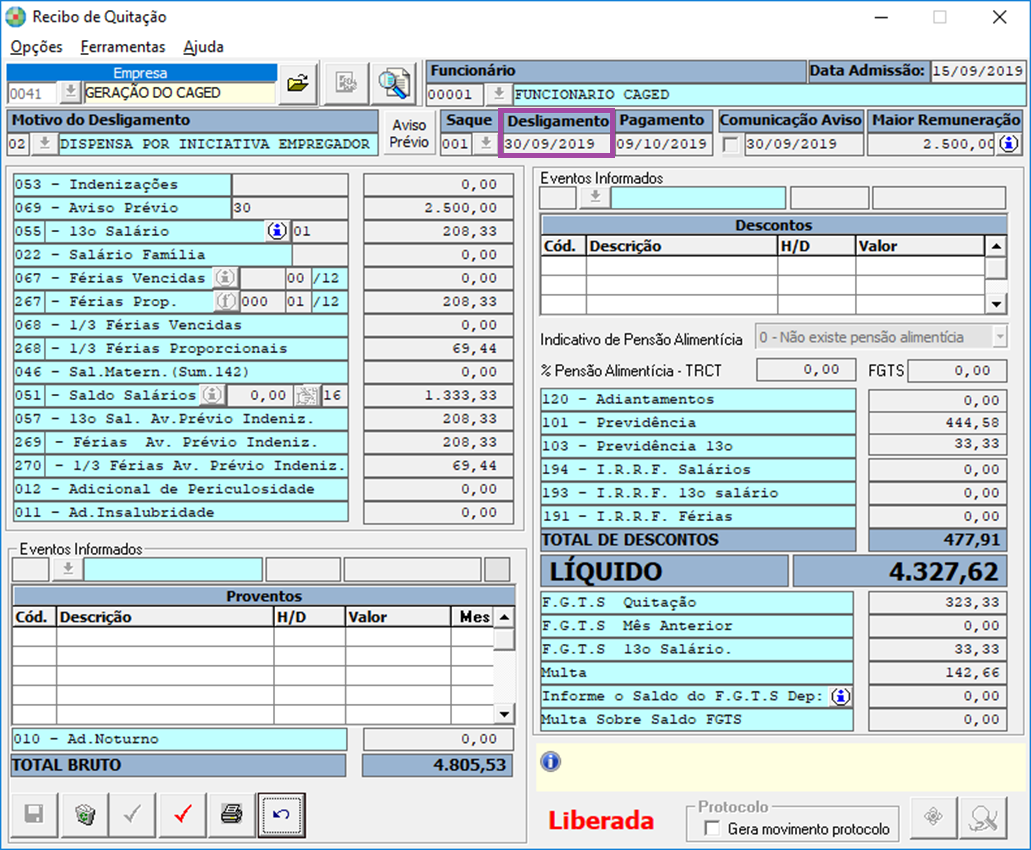Click info icon in Saldo Salários row
1031x850 pixels.
tap(212, 394)
